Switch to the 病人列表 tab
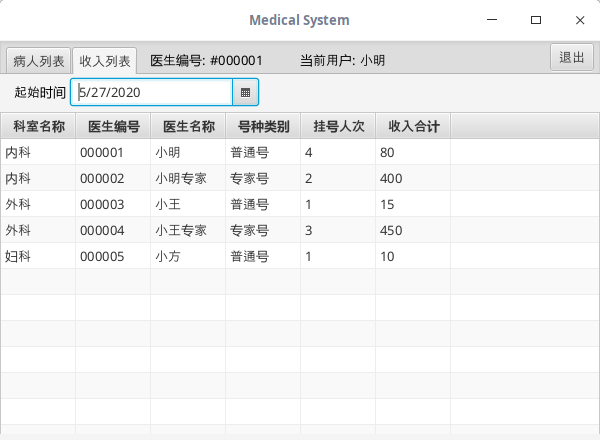600x440 pixels. [x=38, y=61]
